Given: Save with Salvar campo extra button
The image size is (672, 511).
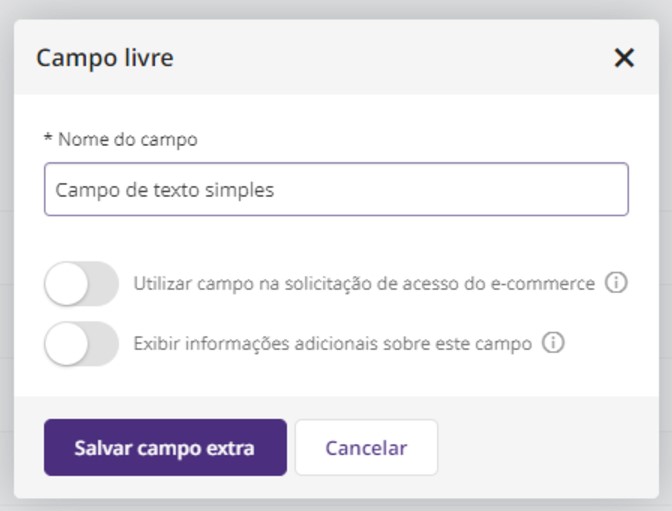Looking at the screenshot, I should coord(165,448).
